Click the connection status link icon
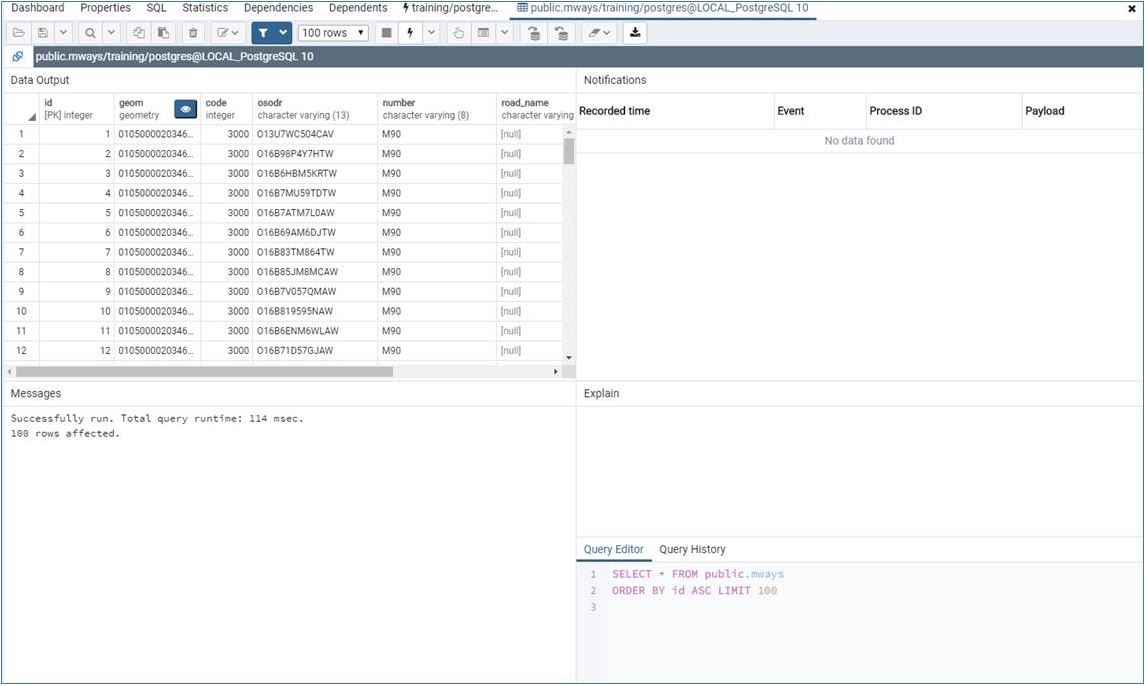This screenshot has width=1145, height=686. click(x=18, y=56)
